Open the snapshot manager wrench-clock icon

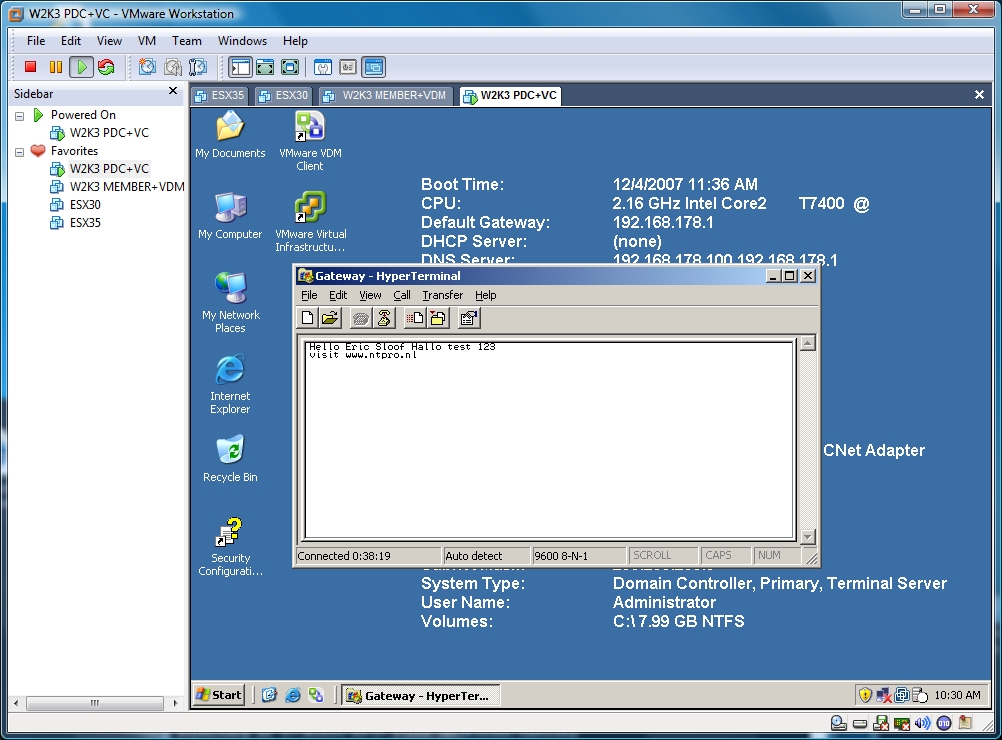[197, 66]
